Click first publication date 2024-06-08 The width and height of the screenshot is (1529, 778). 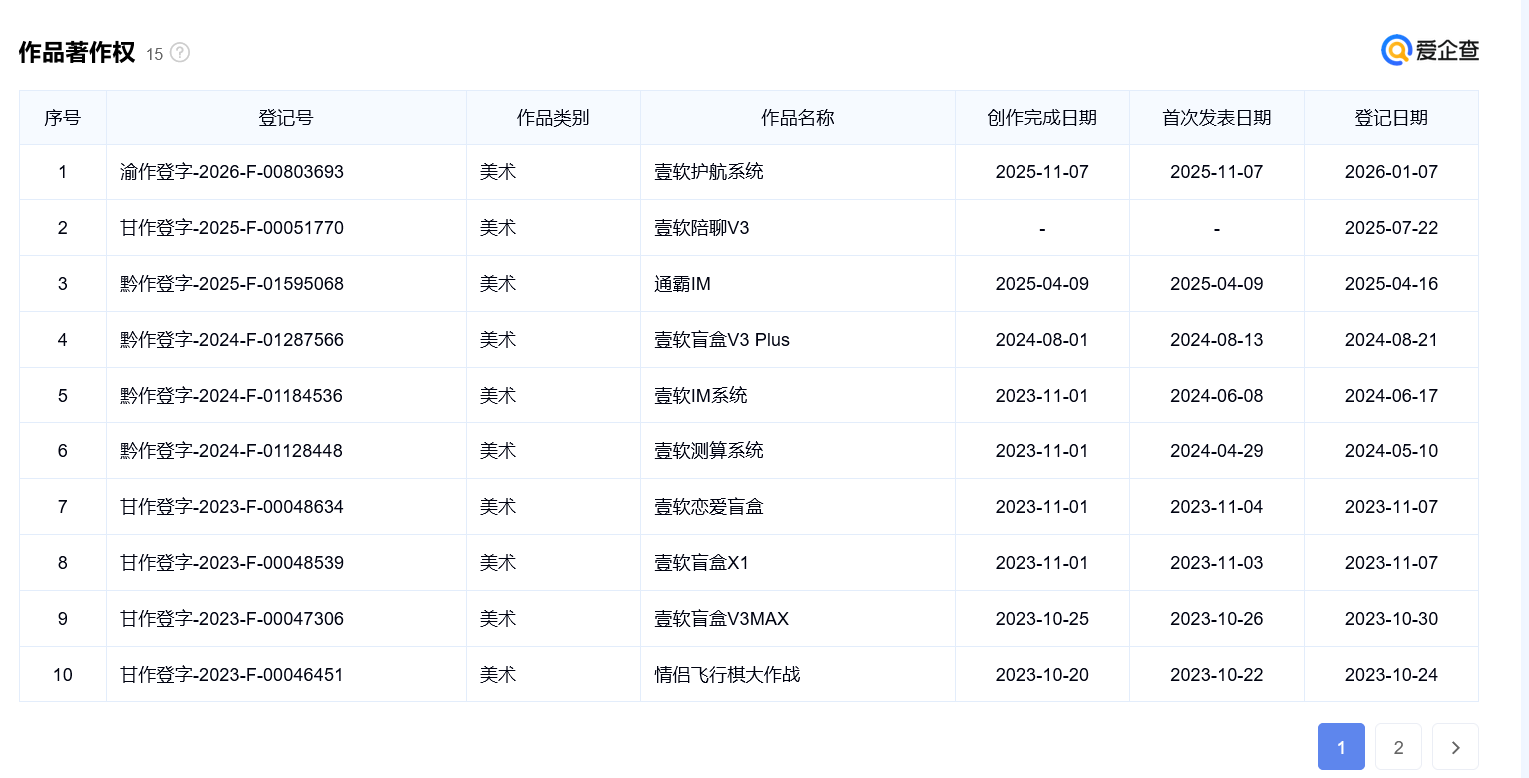(x=1216, y=396)
